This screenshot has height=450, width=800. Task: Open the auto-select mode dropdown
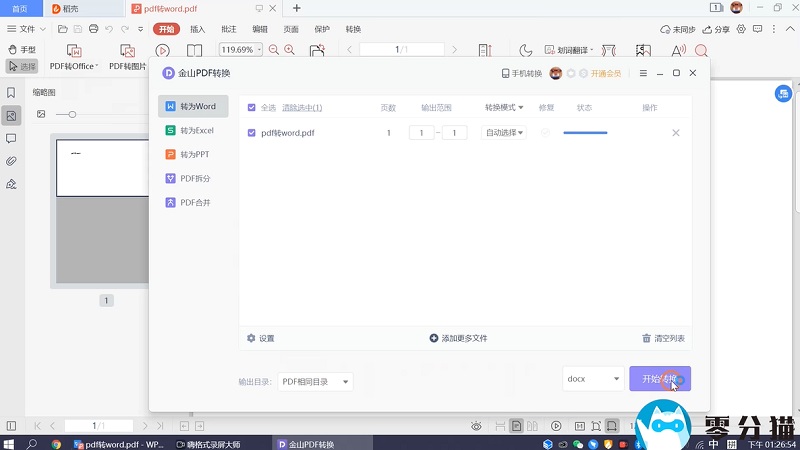pos(504,133)
